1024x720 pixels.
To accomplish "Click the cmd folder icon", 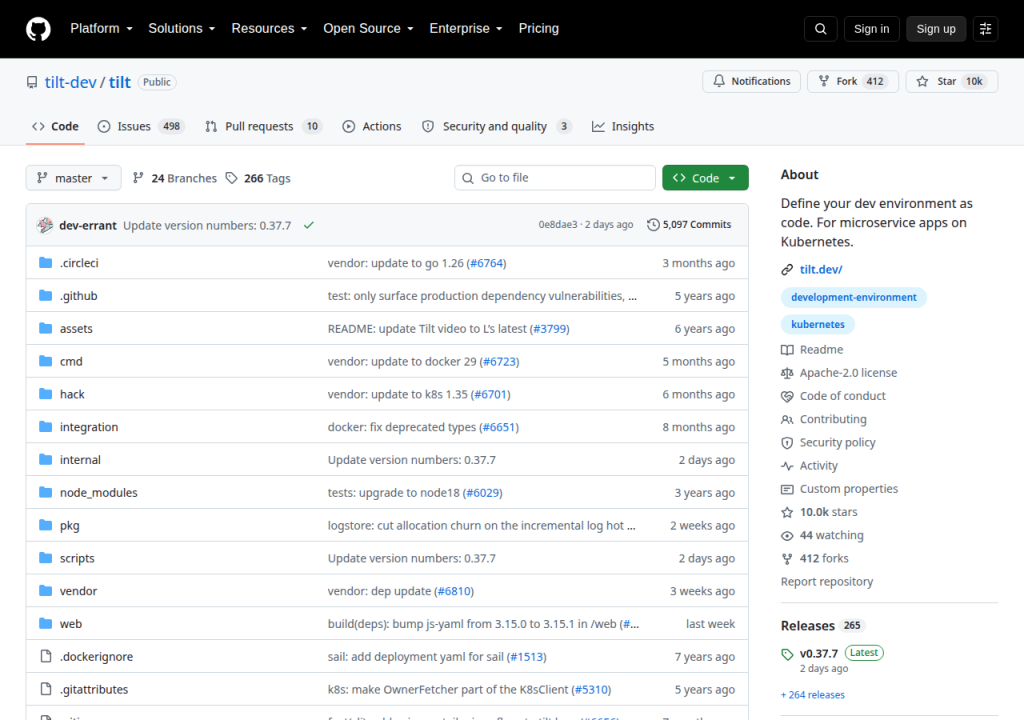I will click(46, 361).
